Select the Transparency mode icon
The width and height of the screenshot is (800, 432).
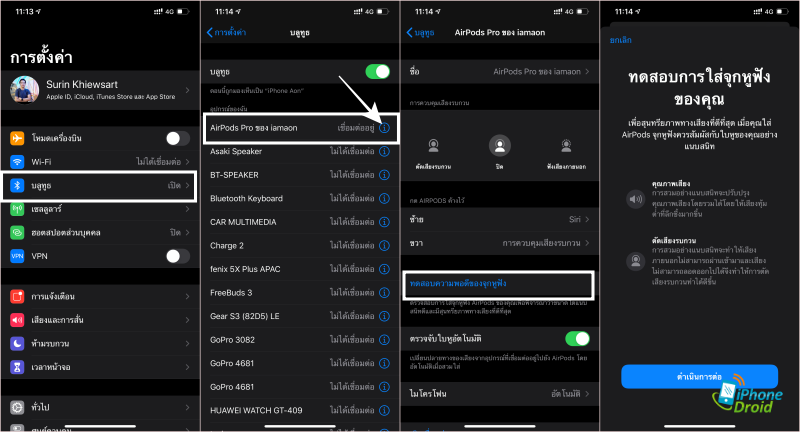(x=566, y=146)
